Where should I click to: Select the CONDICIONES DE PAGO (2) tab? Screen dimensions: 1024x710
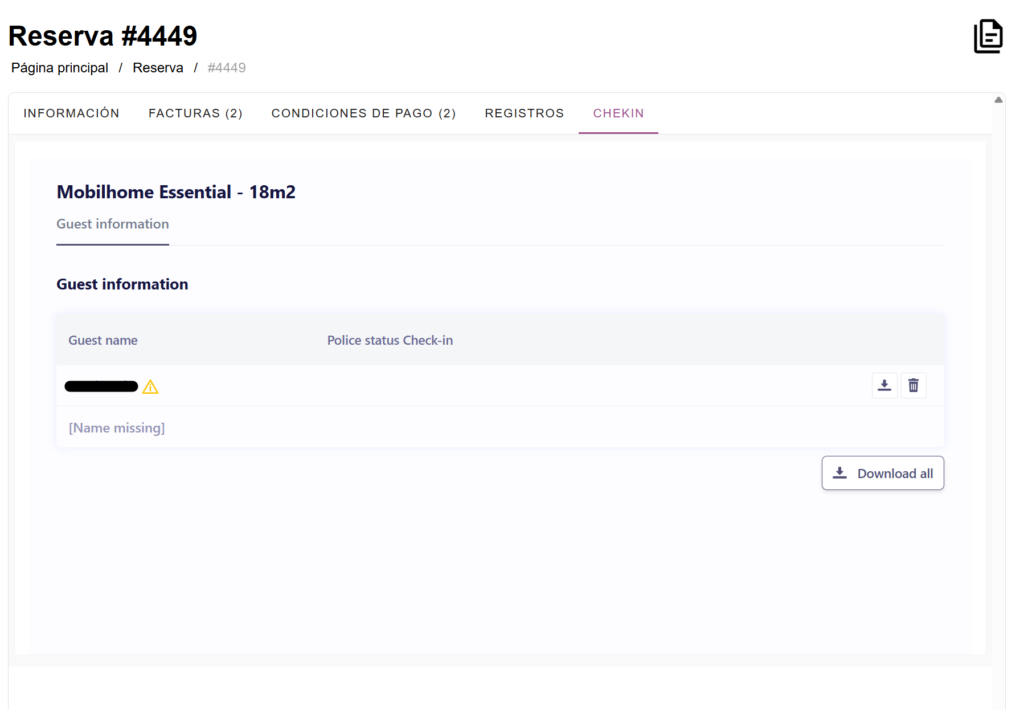pyautogui.click(x=363, y=113)
